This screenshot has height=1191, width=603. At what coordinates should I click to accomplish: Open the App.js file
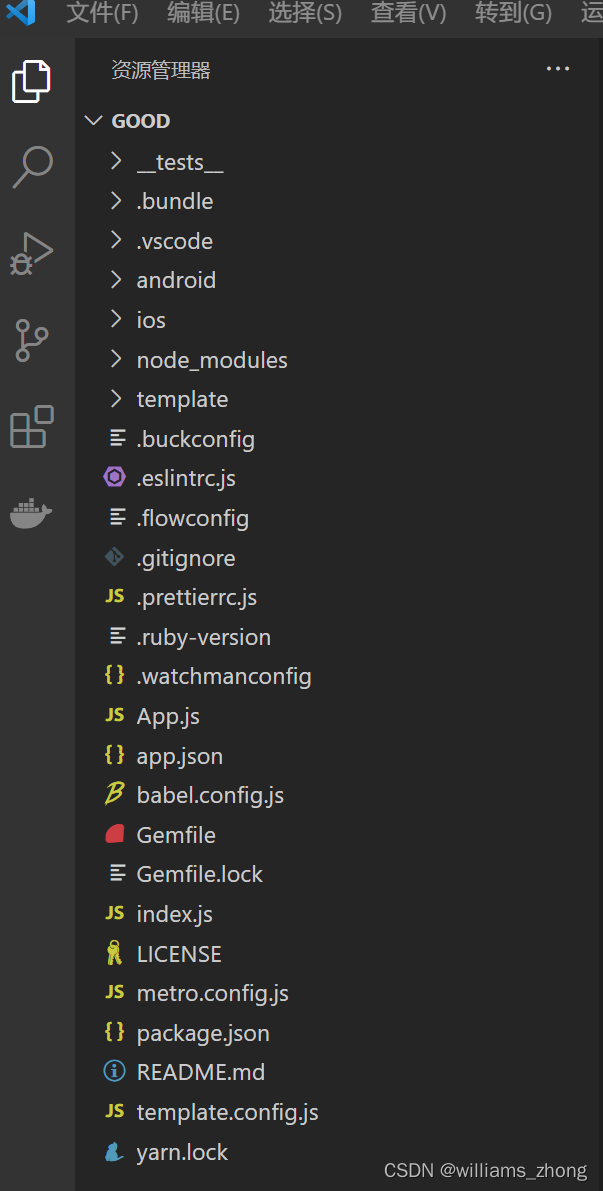click(x=168, y=716)
